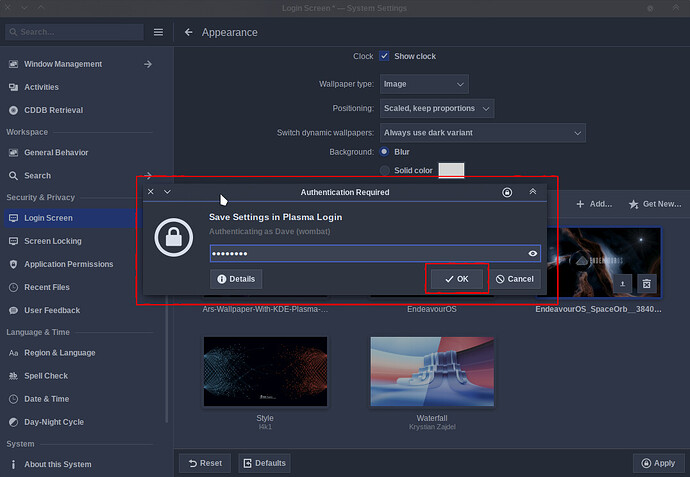This screenshot has height=477, width=690.
Task: Reveal password with the eye icon
Action: click(x=532, y=253)
